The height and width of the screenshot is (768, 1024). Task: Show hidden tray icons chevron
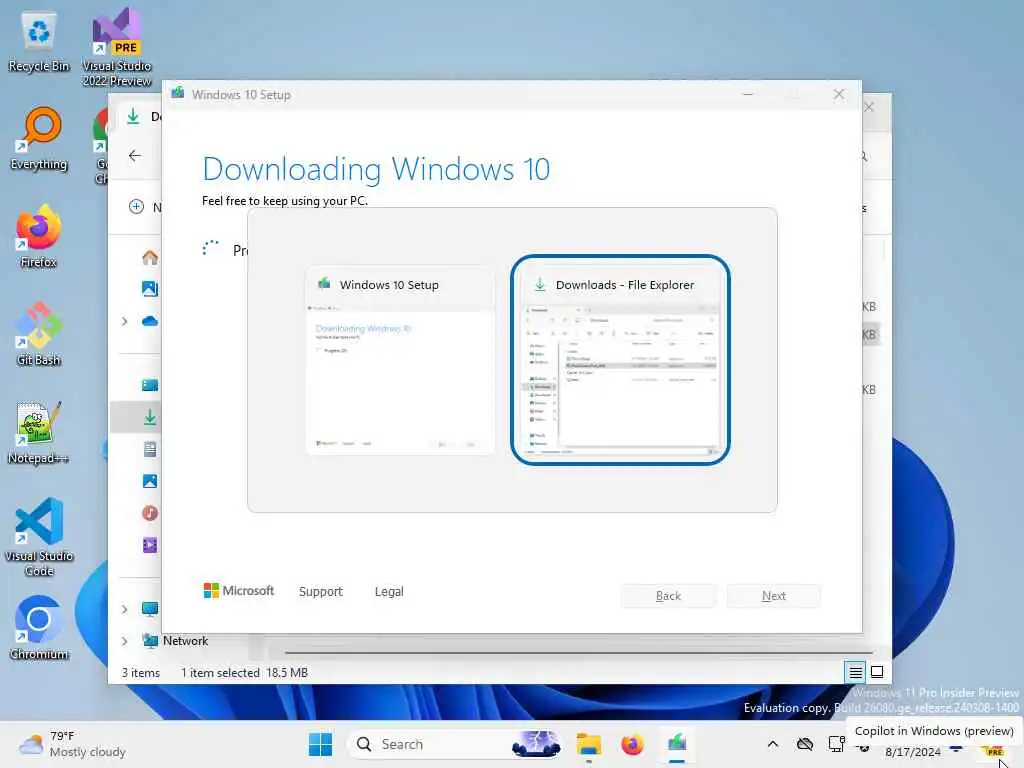[773, 744]
